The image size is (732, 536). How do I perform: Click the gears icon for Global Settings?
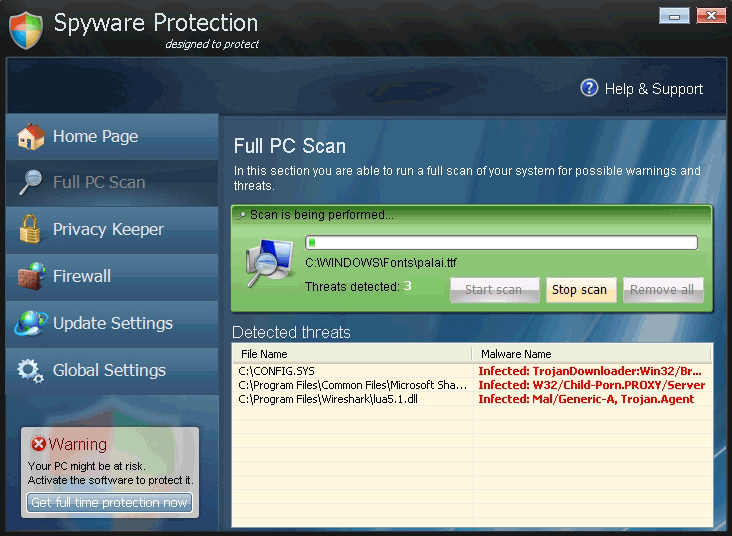click(x=31, y=370)
